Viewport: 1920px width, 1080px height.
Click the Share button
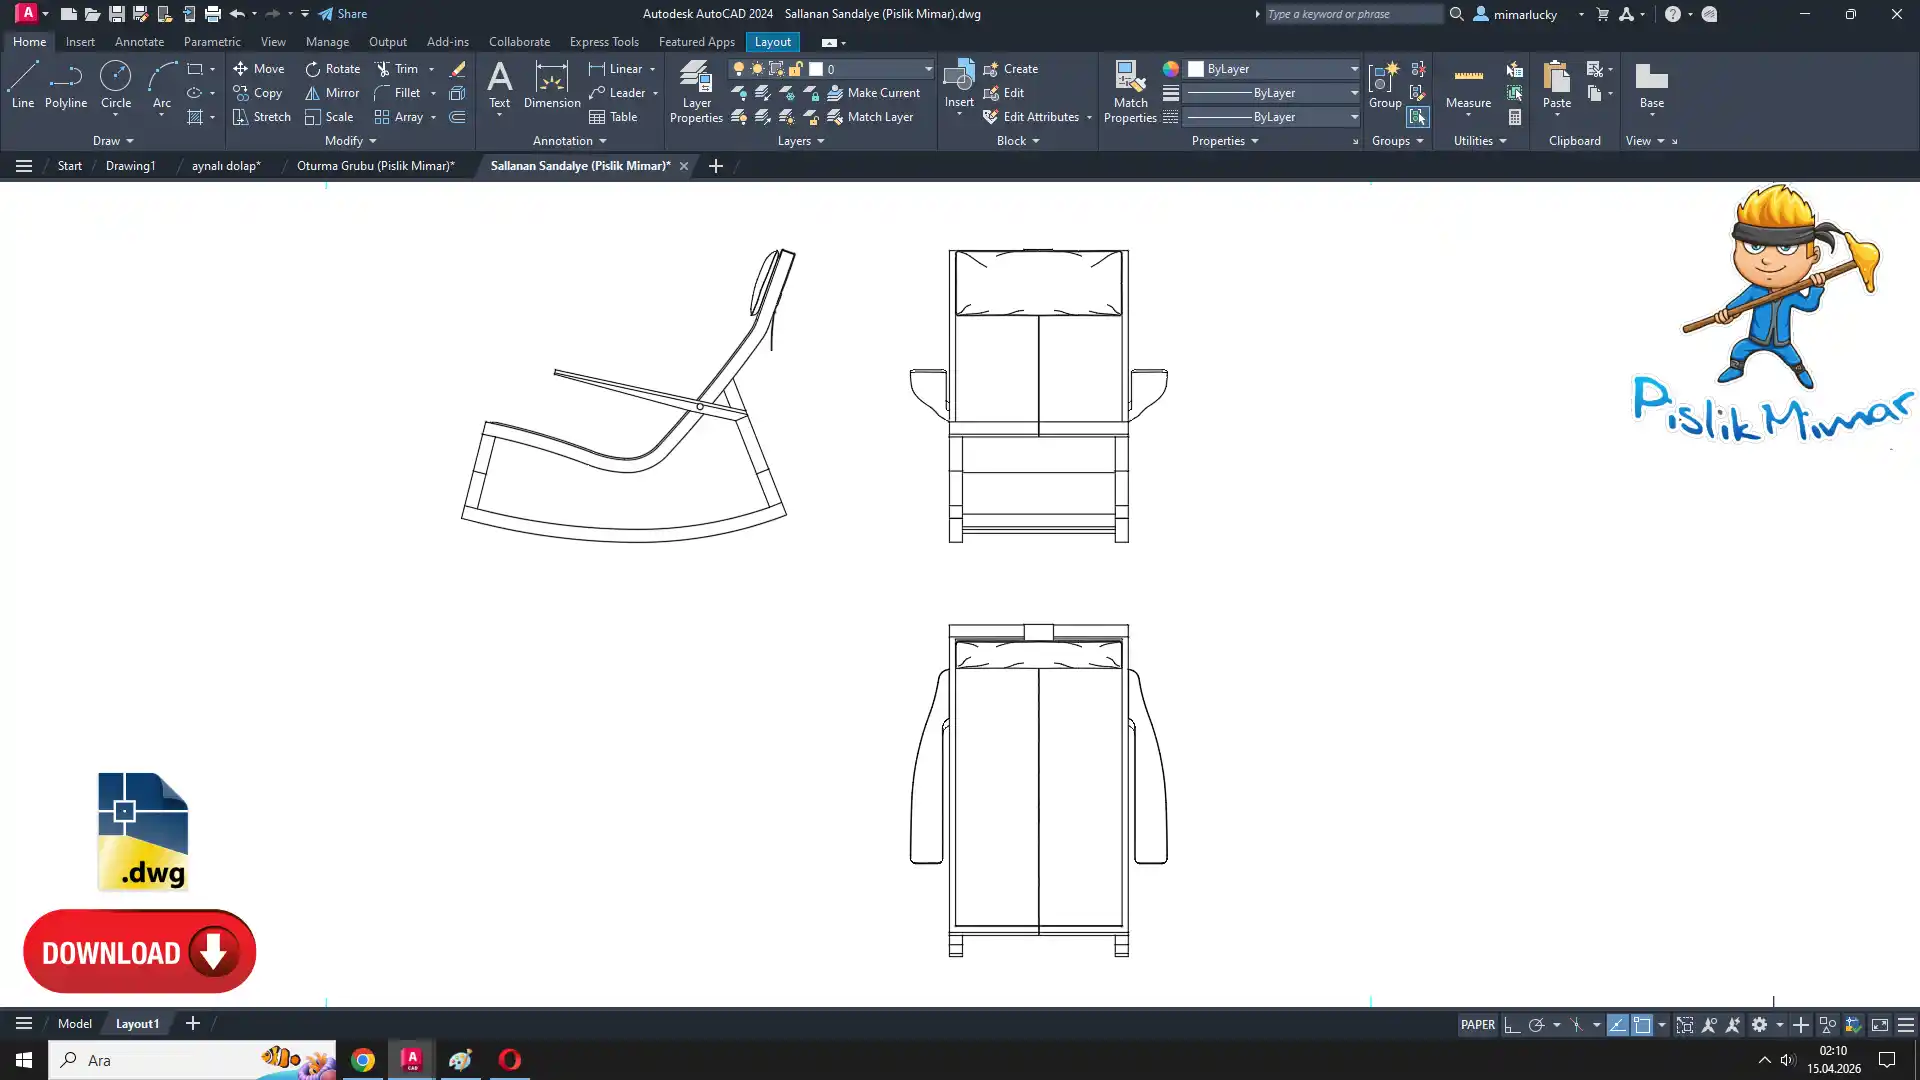pyautogui.click(x=343, y=14)
